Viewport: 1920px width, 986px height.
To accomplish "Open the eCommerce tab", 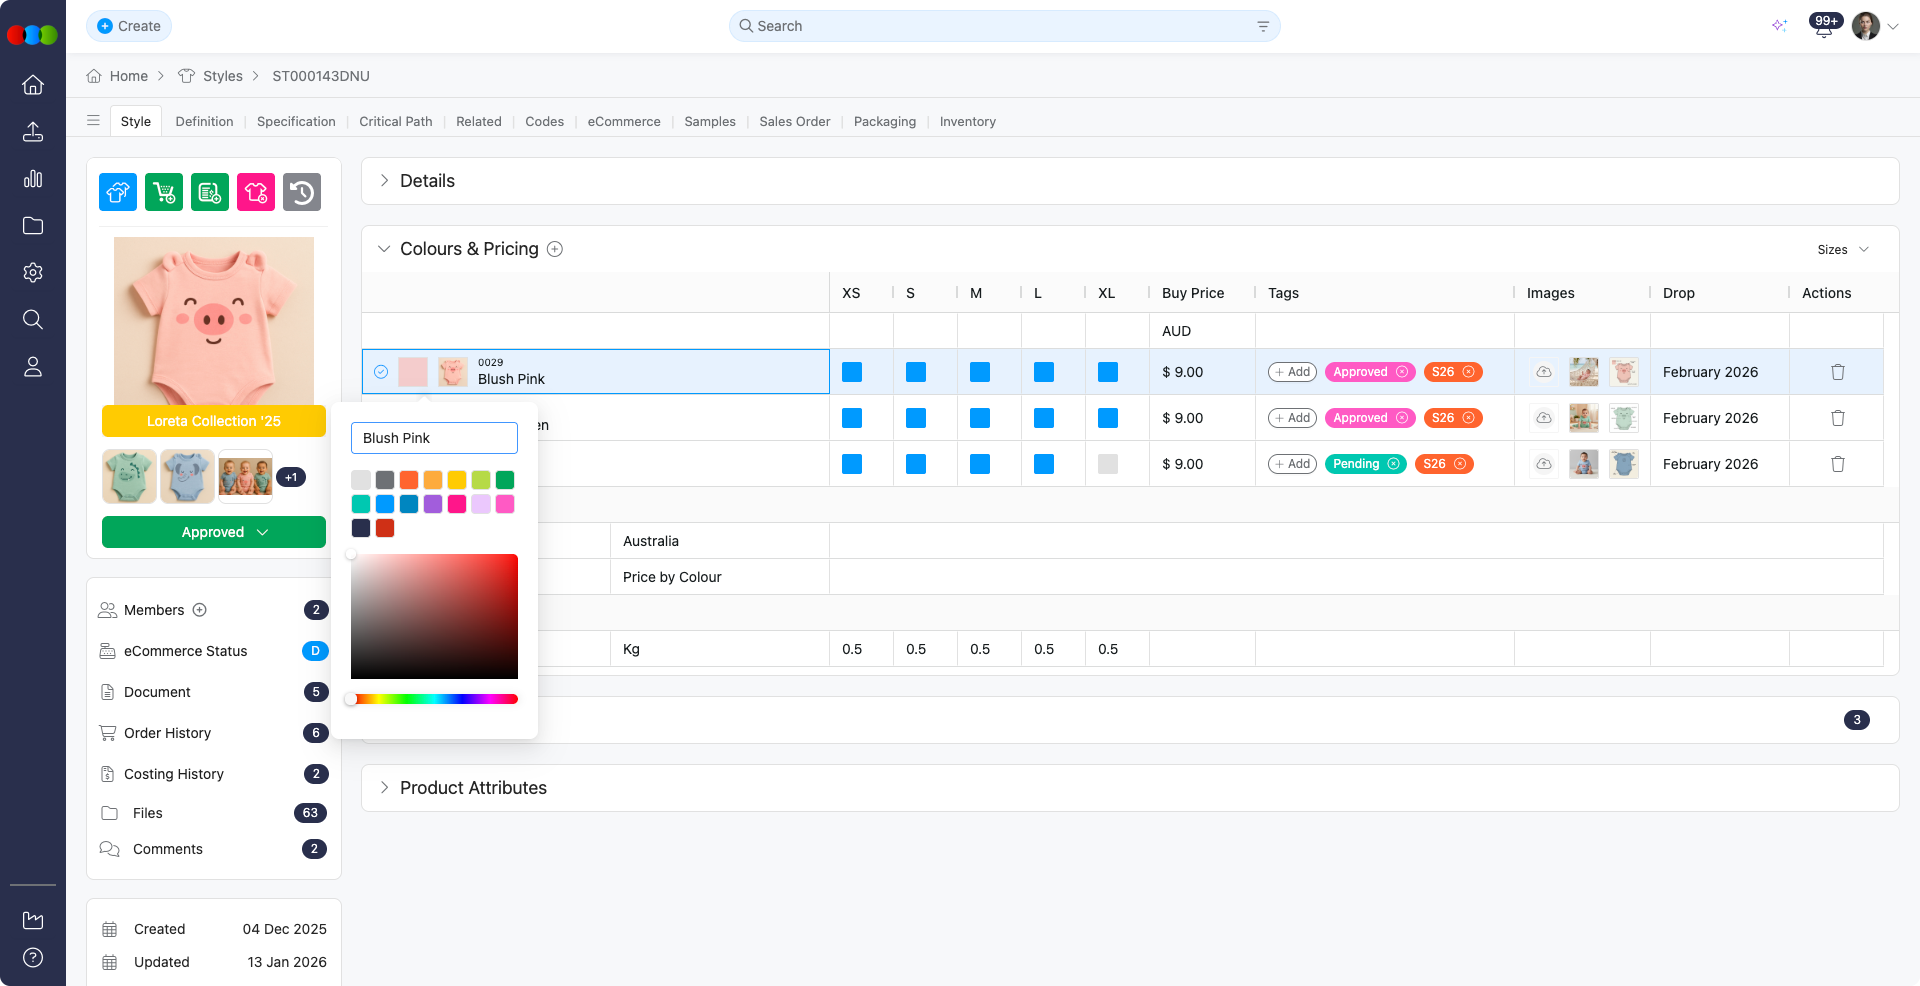I will point(623,121).
